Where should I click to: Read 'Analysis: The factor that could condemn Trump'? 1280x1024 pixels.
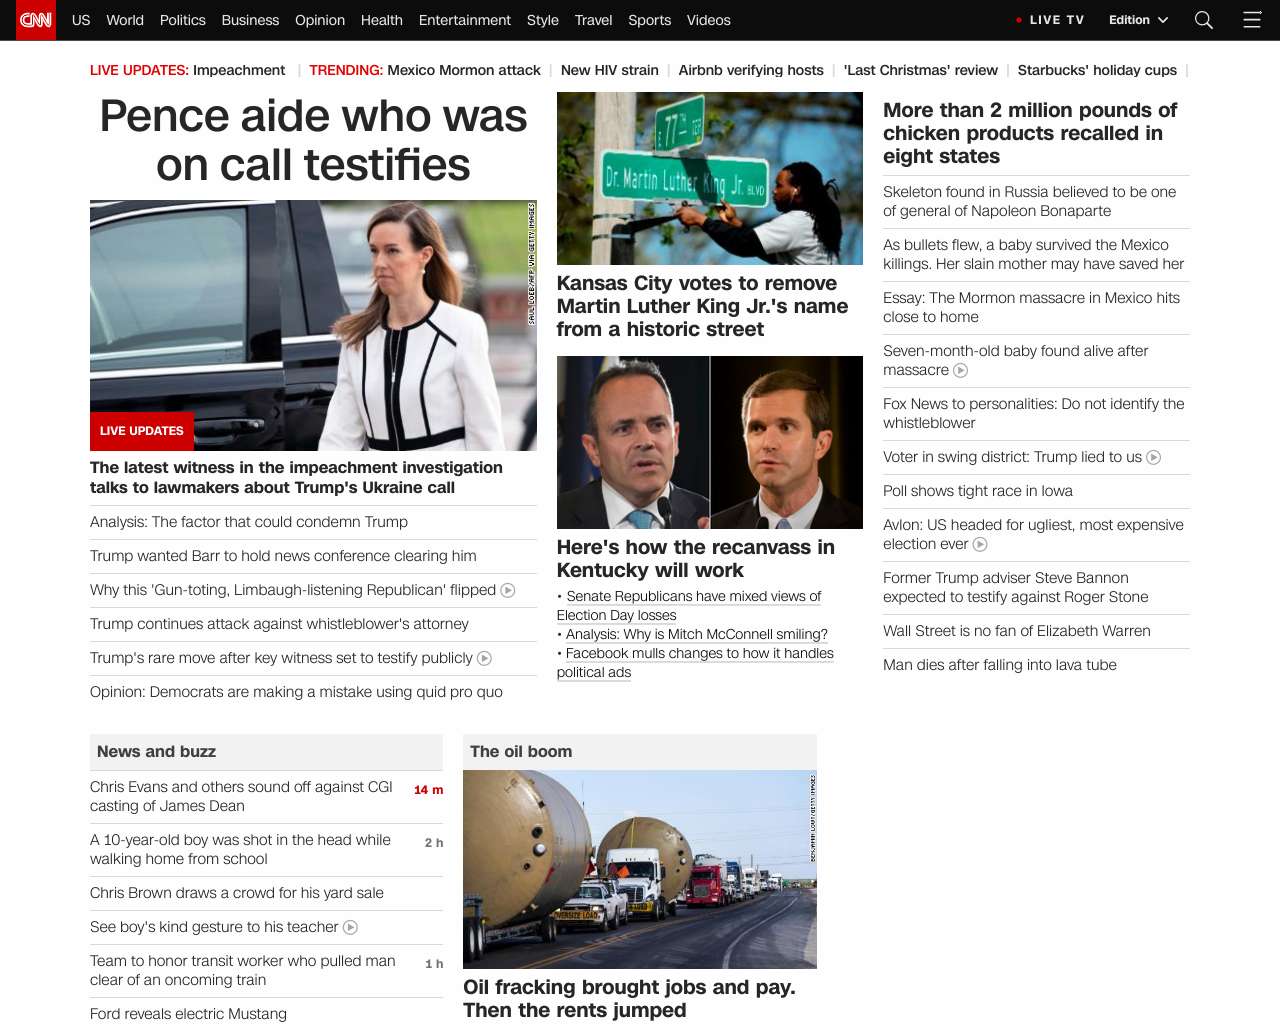point(249,522)
